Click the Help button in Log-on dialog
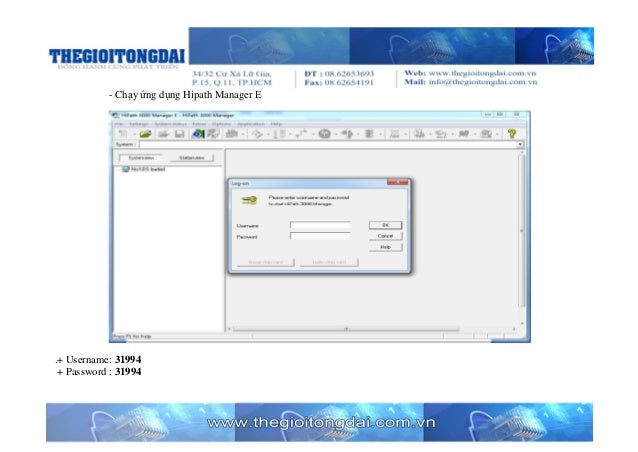The image size is (638, 452). click(385, 247)
